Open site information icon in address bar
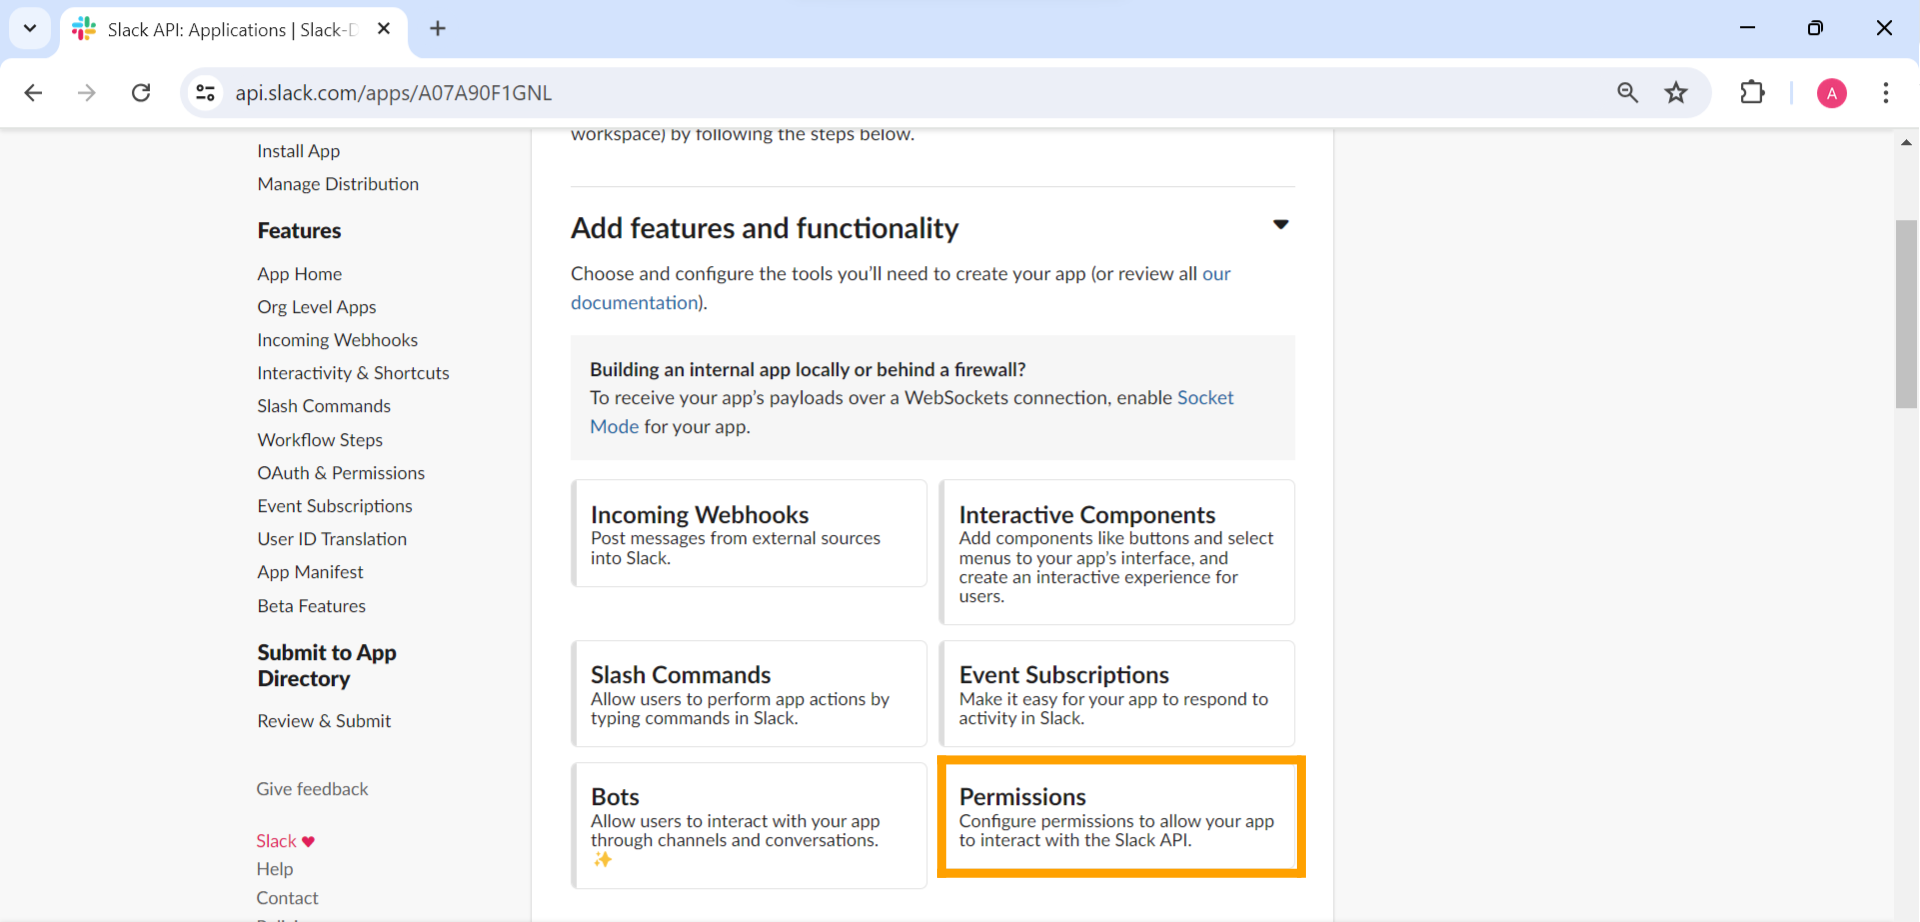1920x922 pixels. tap(205, 93)
